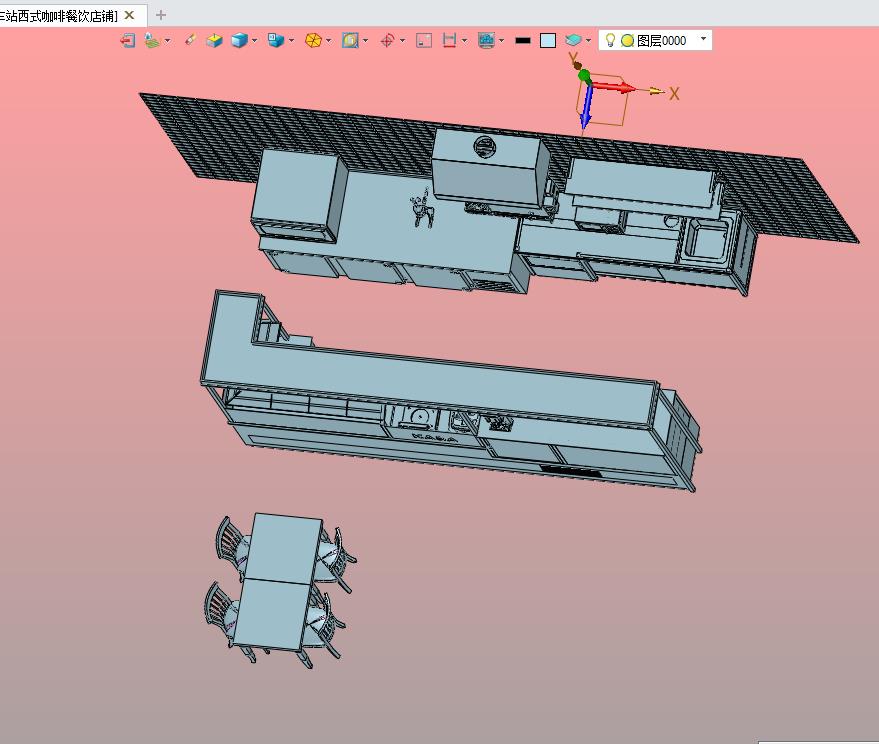Click the red dimension measure icon

450,40
